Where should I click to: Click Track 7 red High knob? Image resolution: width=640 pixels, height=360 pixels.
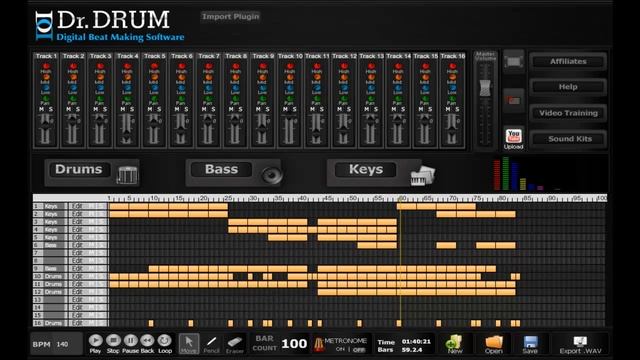pyautogui.click(x=209, y=66)
